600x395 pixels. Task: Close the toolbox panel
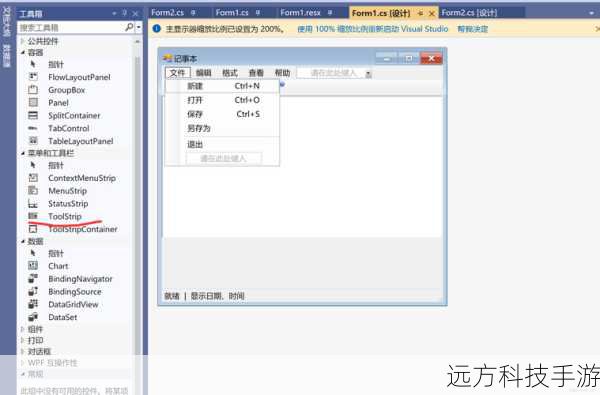coord(135,14)
